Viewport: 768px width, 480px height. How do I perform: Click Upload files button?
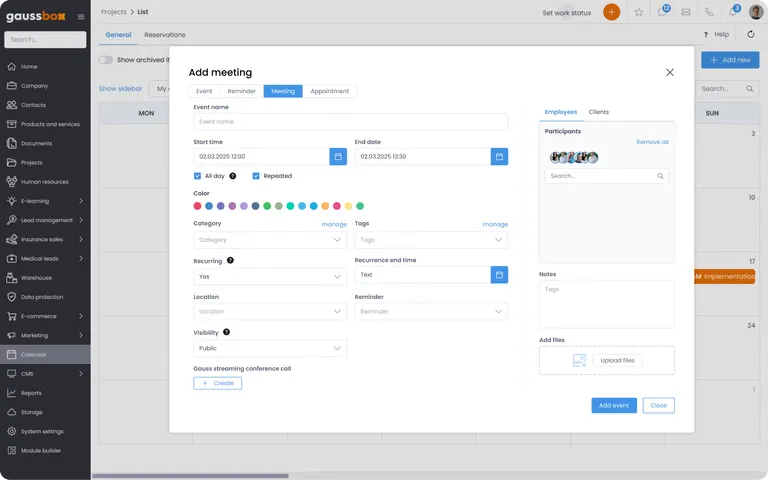pyautogui.click(x=617, y=360)
